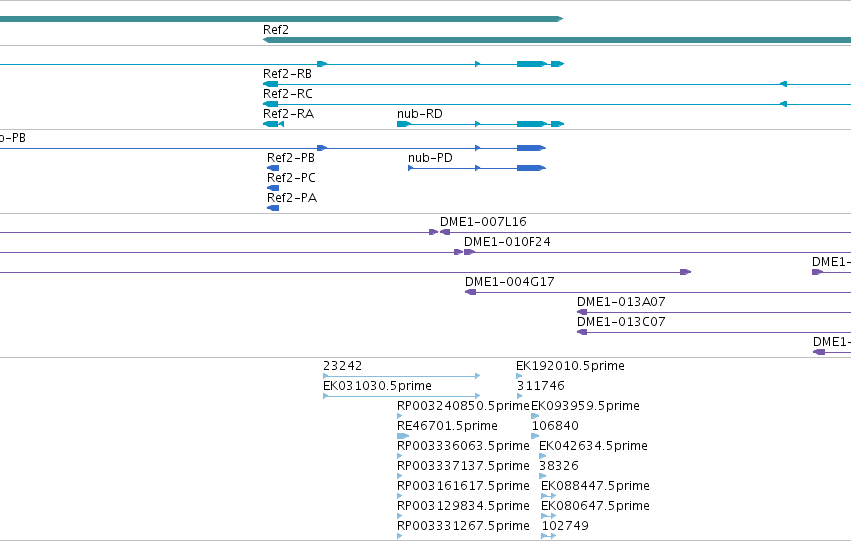Select the RP003331267.5prime EST label

[463, 527]
